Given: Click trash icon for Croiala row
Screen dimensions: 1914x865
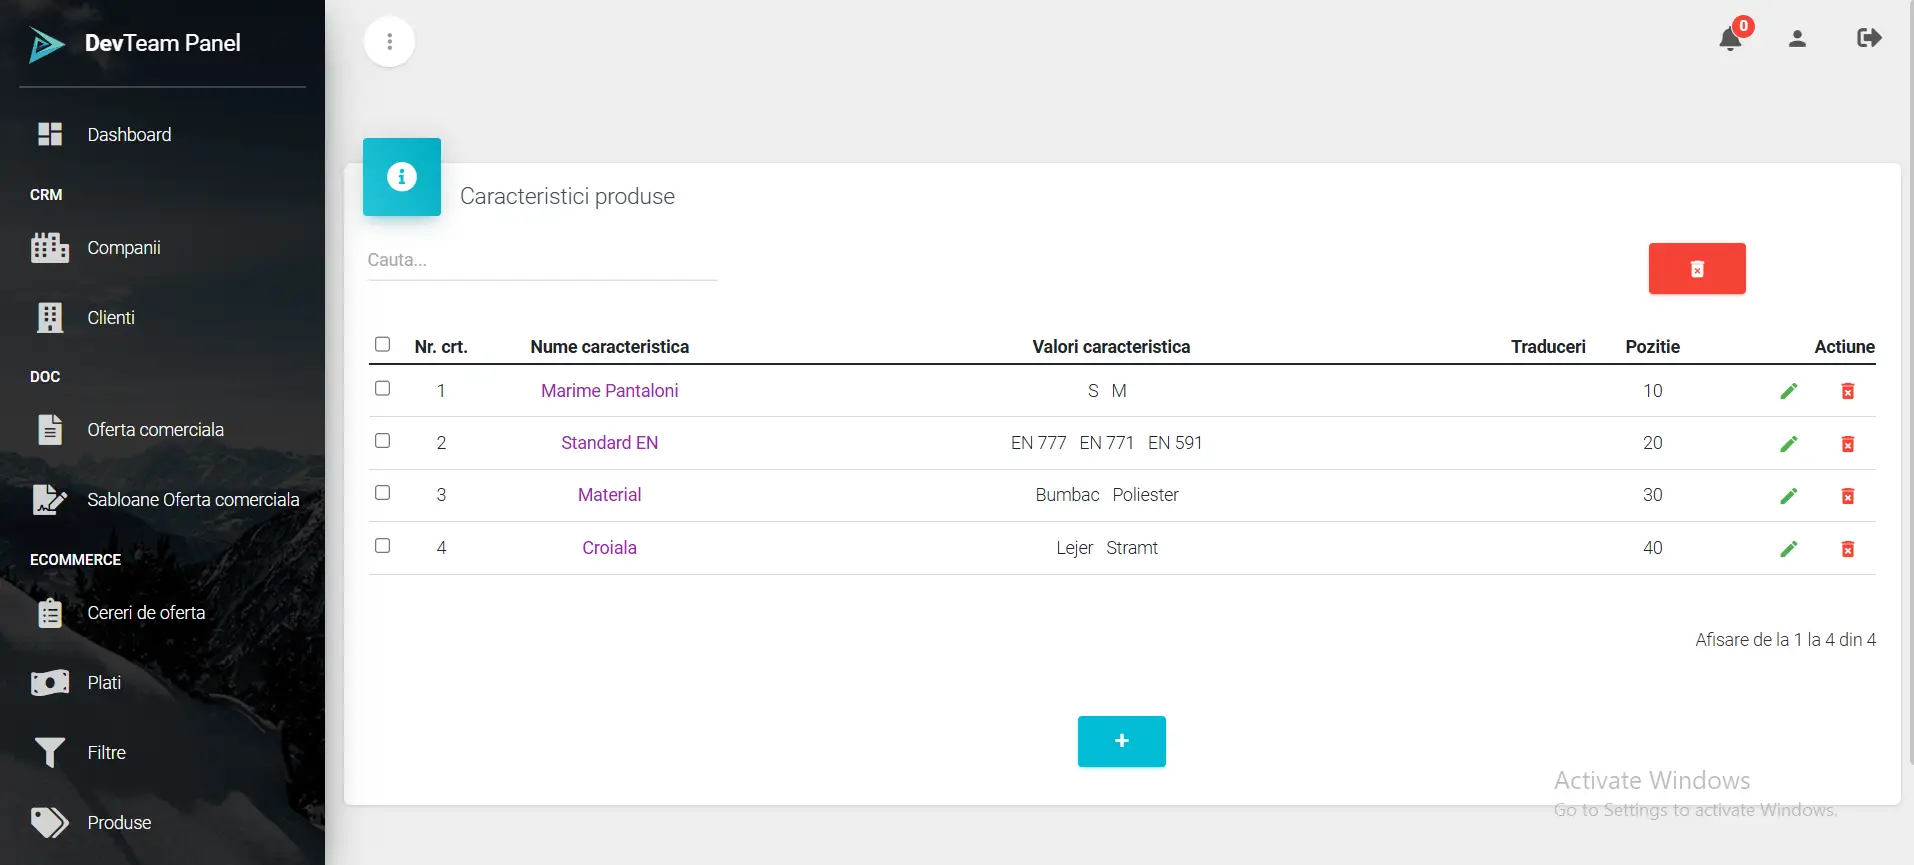Looking at the screenshot, I should click(1847, 549).
